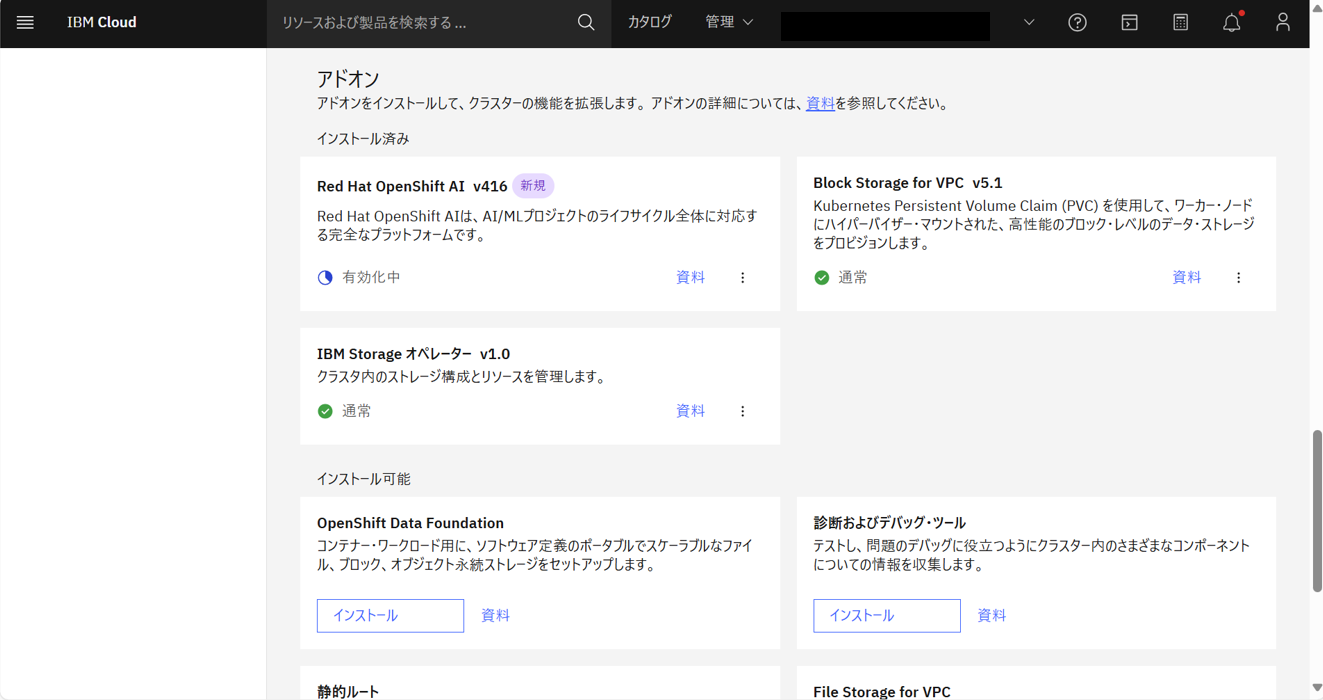Open the 管理 dropdown menu
1323x700 pixels.
[x=729, y=22]
